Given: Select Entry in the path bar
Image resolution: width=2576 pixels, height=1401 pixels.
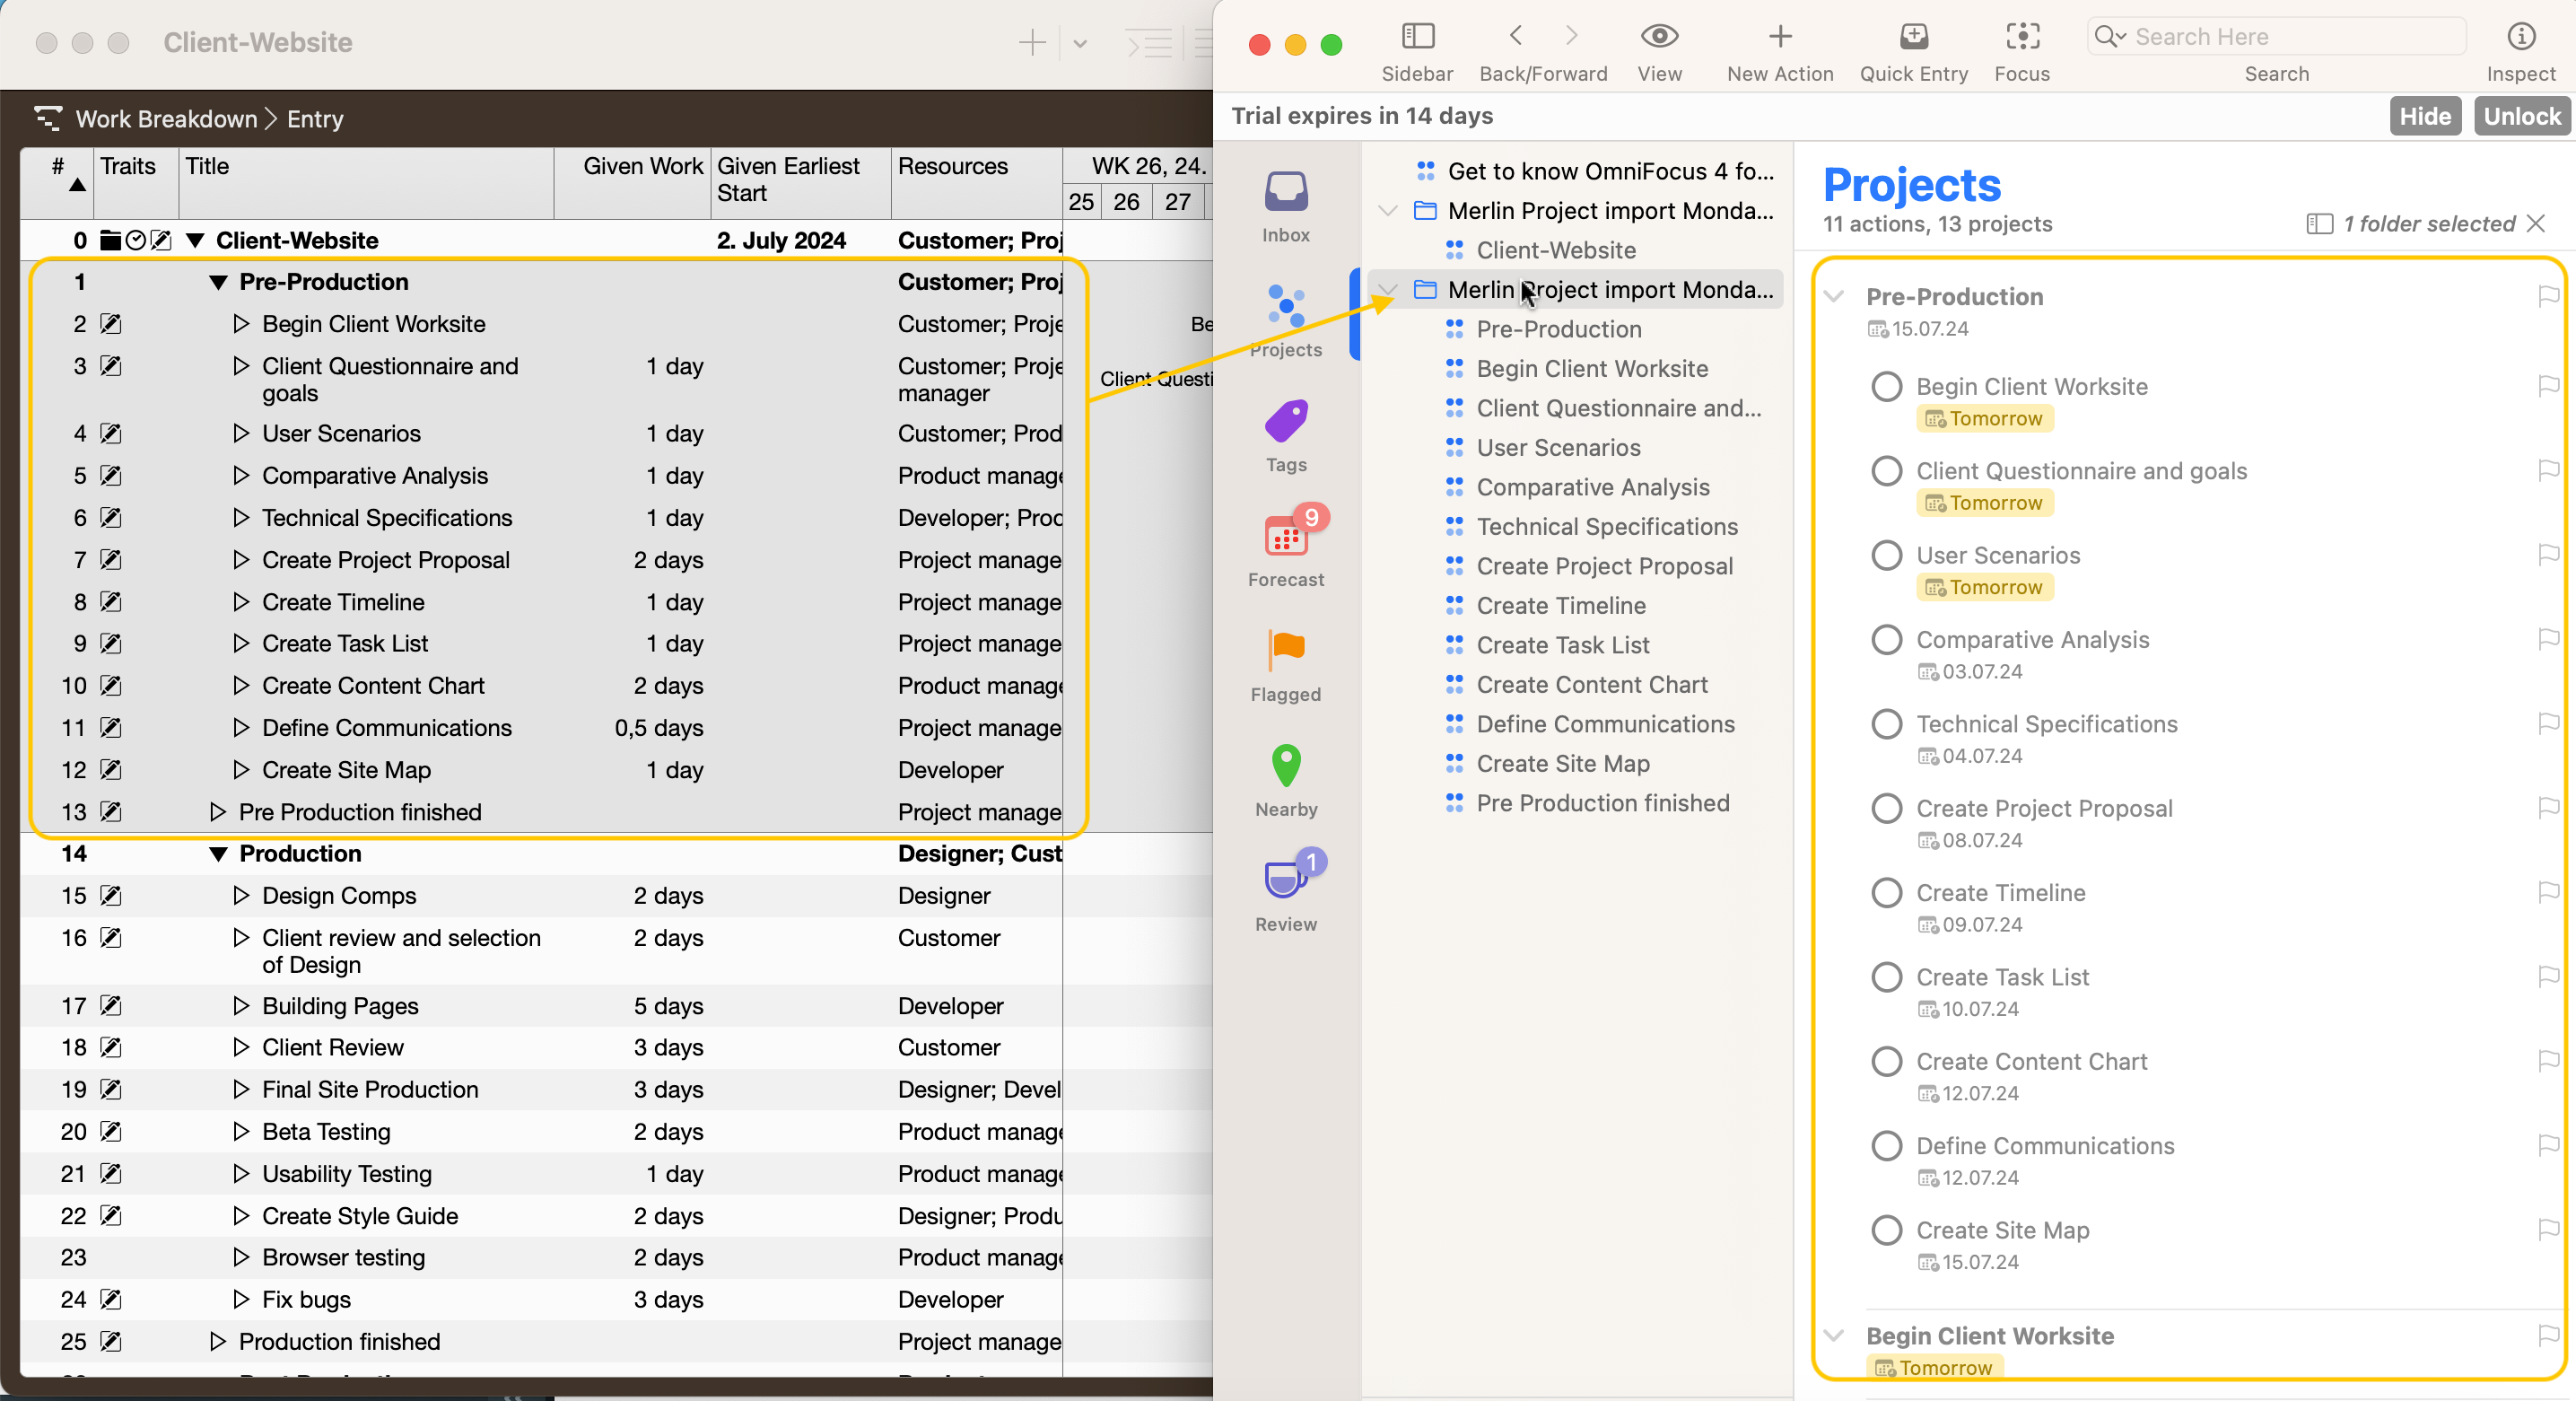Looking at the screenshot, I should click(315, 119).
